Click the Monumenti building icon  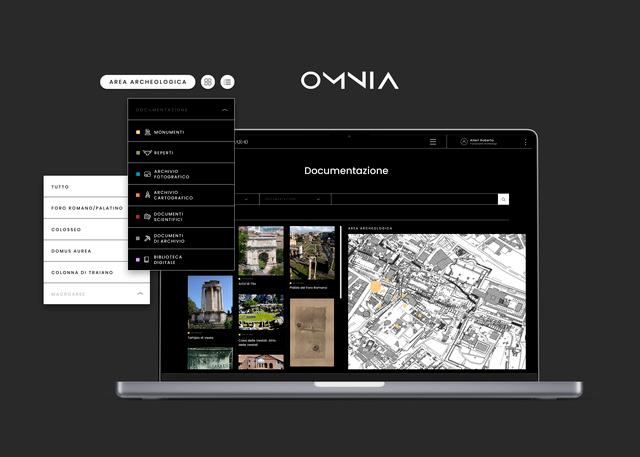(148, 132)
